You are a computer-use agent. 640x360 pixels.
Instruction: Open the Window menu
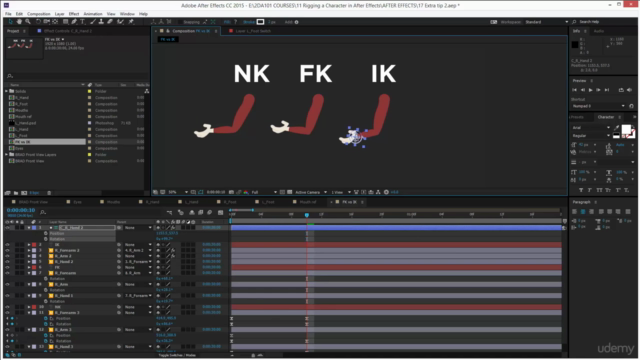click(127, 14)
